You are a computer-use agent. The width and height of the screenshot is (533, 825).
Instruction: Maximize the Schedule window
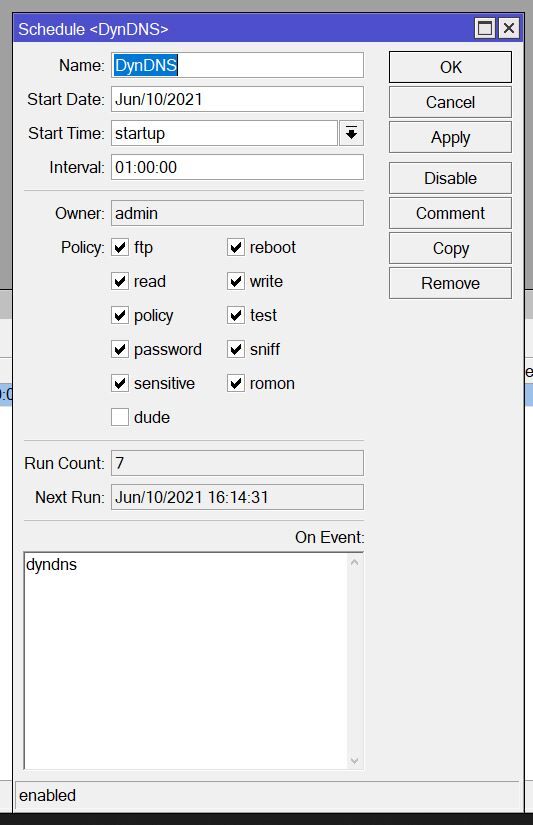tap(485, 28)
